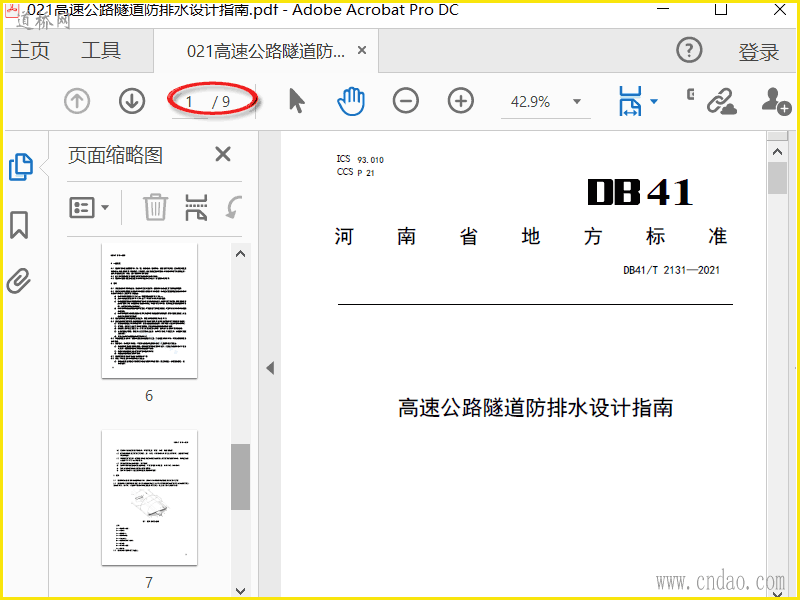Open the attachments paperclip panel
The height and width of the screenshot is (600, 800).
point(19,281)
